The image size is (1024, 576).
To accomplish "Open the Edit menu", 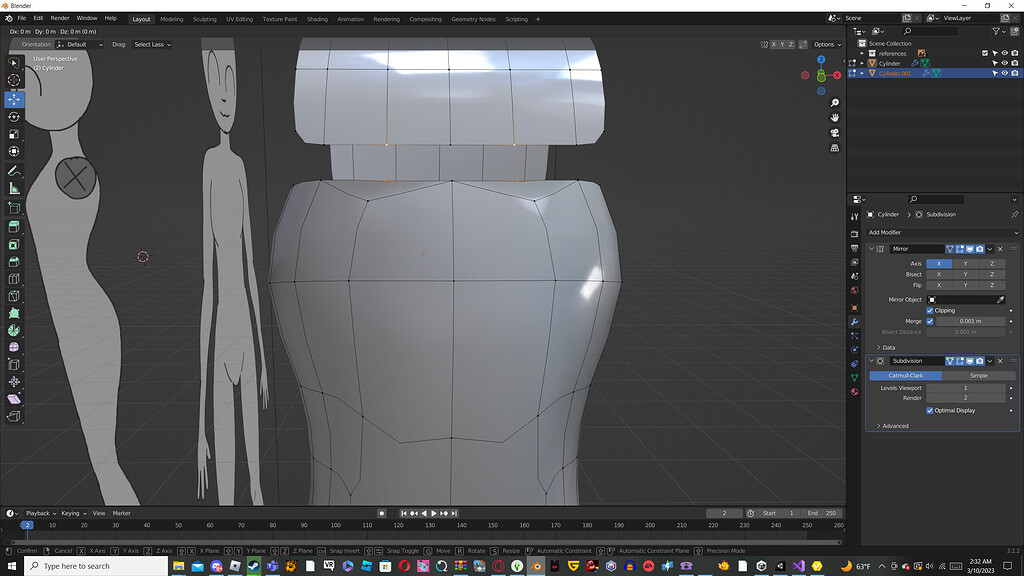I will pos(38,18).
